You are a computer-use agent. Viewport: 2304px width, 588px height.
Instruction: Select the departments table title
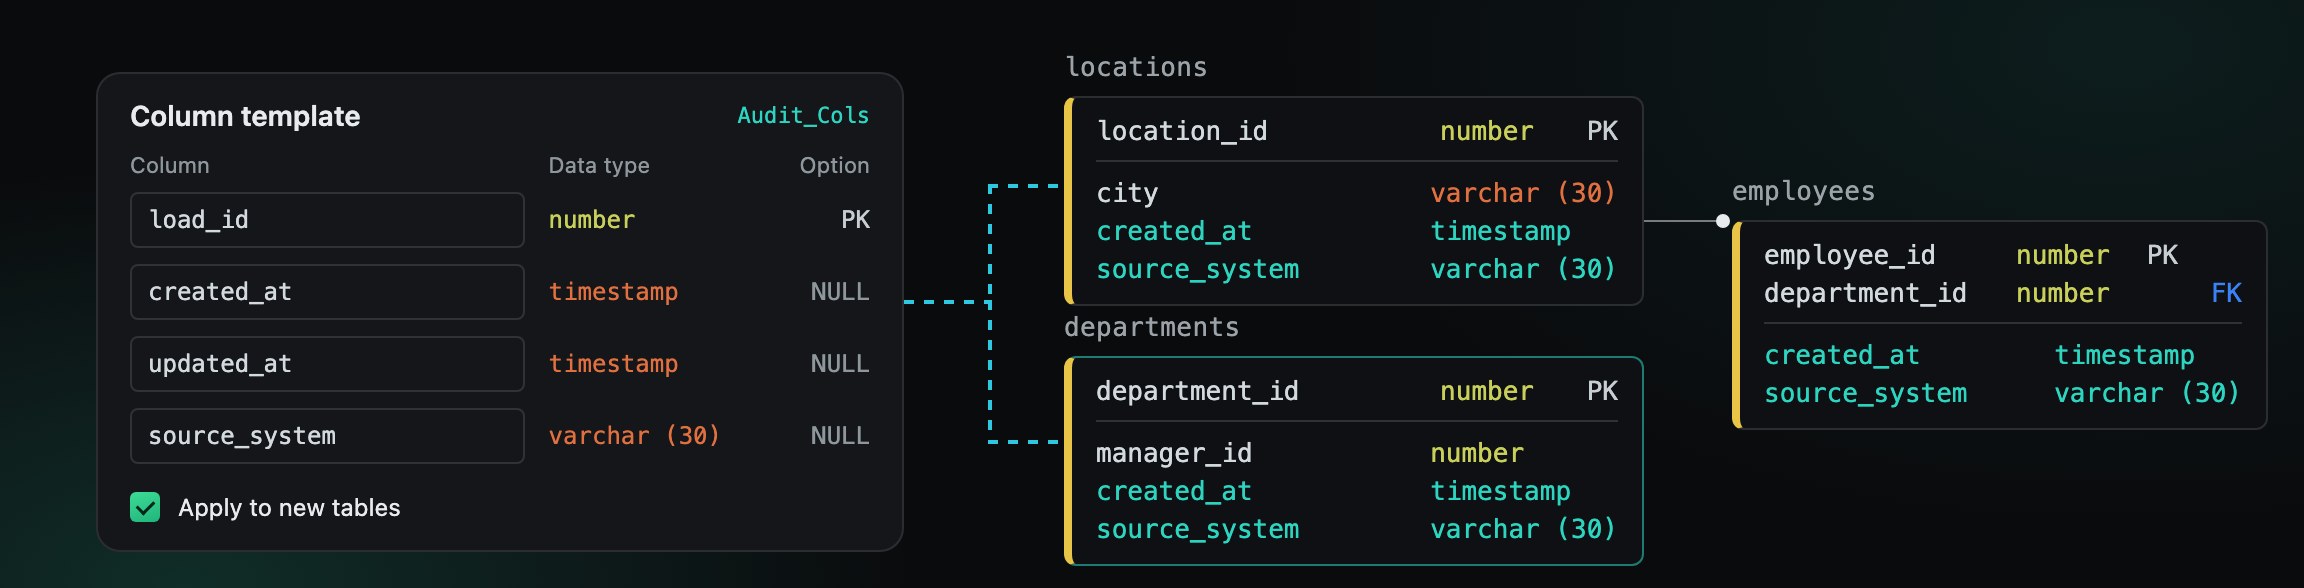pos(1151,327)
